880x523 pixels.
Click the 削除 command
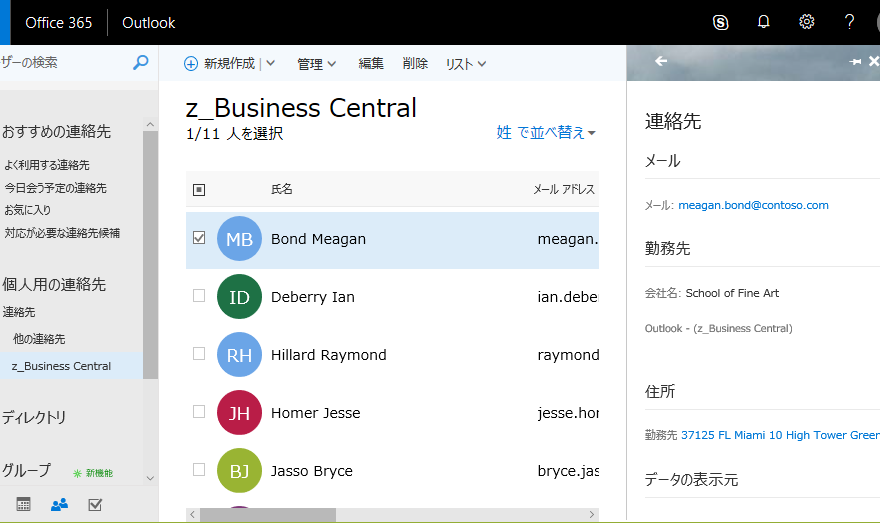point(415,63)
